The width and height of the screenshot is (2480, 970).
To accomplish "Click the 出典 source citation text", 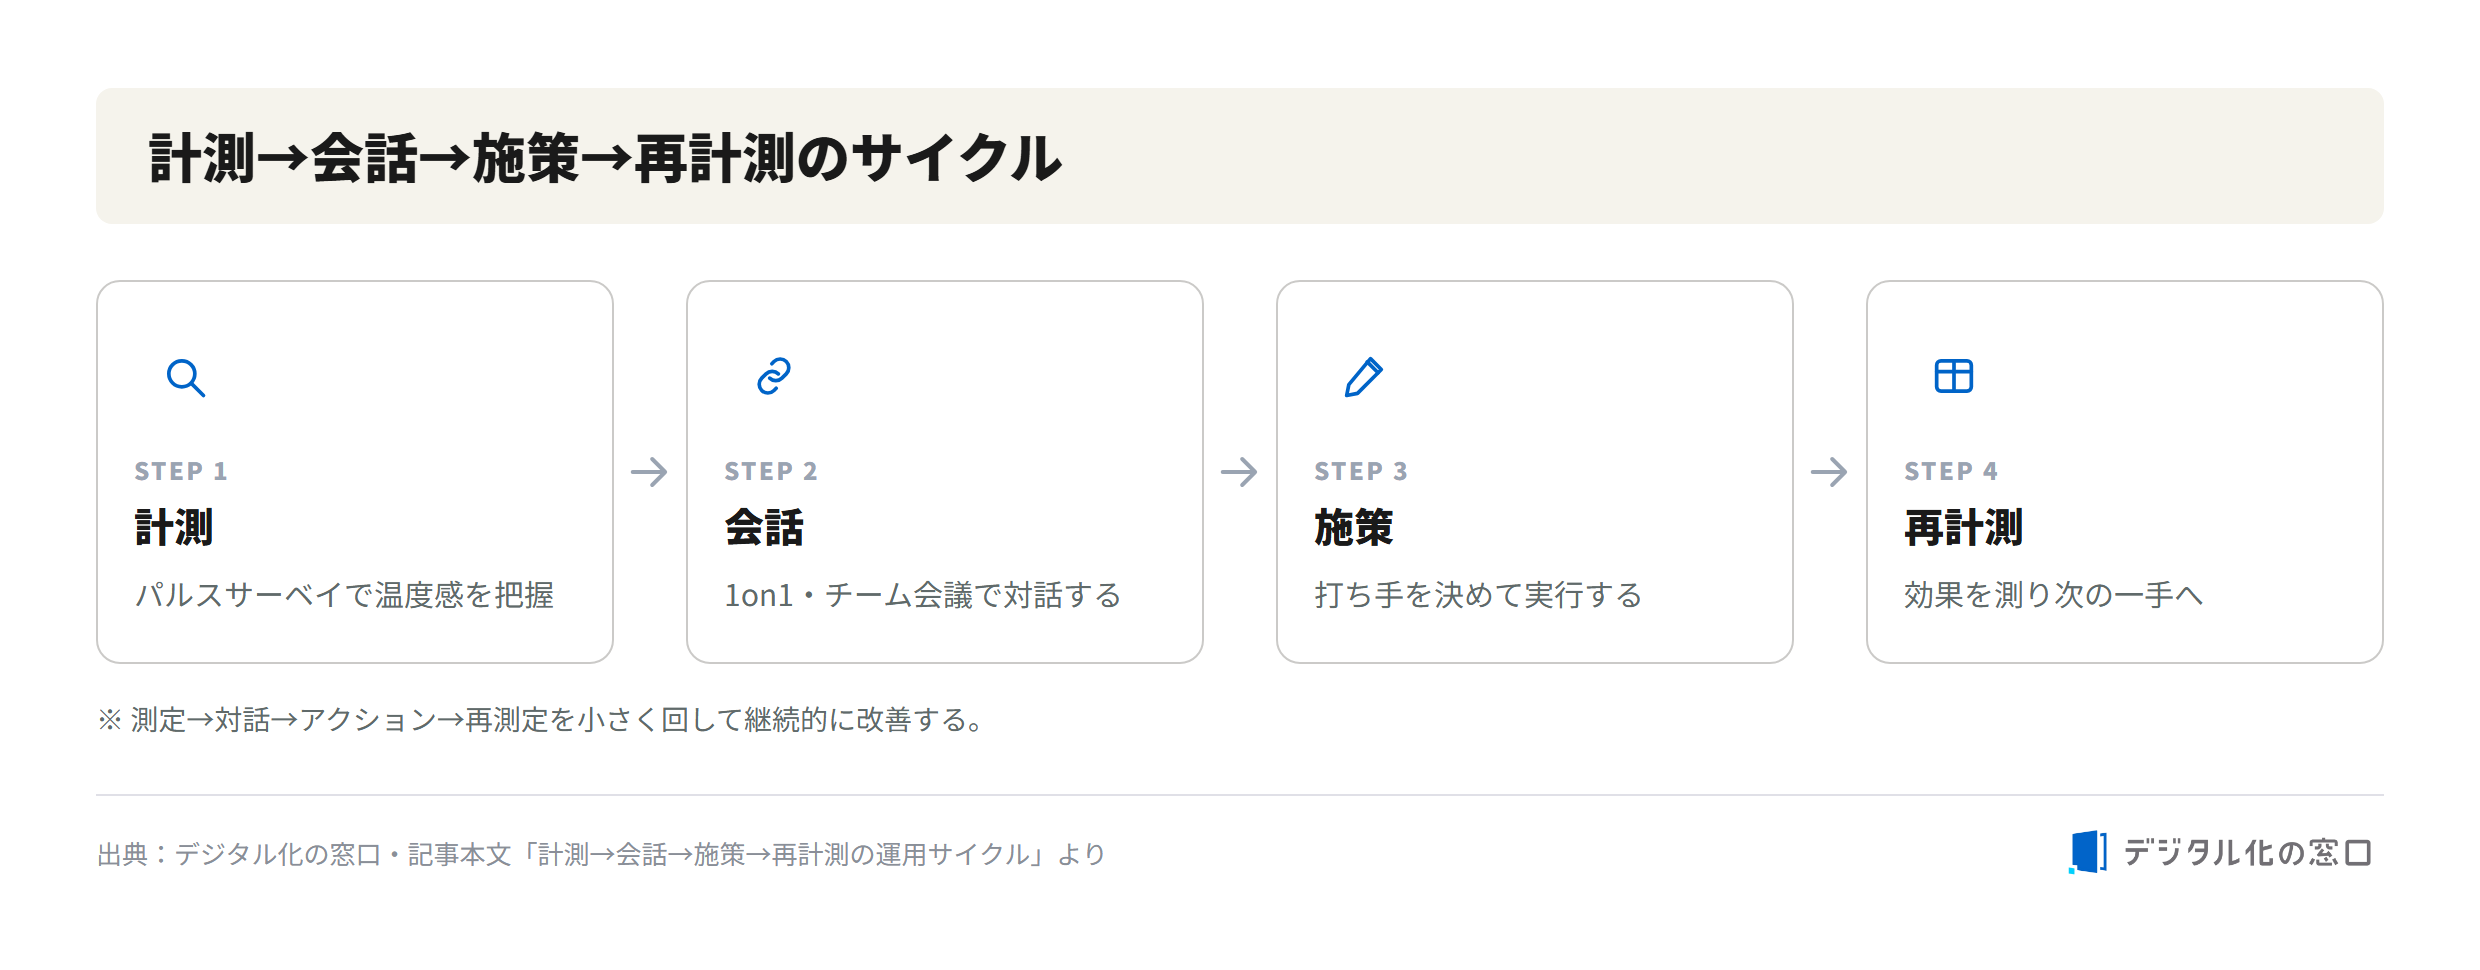I will (601, 854).
